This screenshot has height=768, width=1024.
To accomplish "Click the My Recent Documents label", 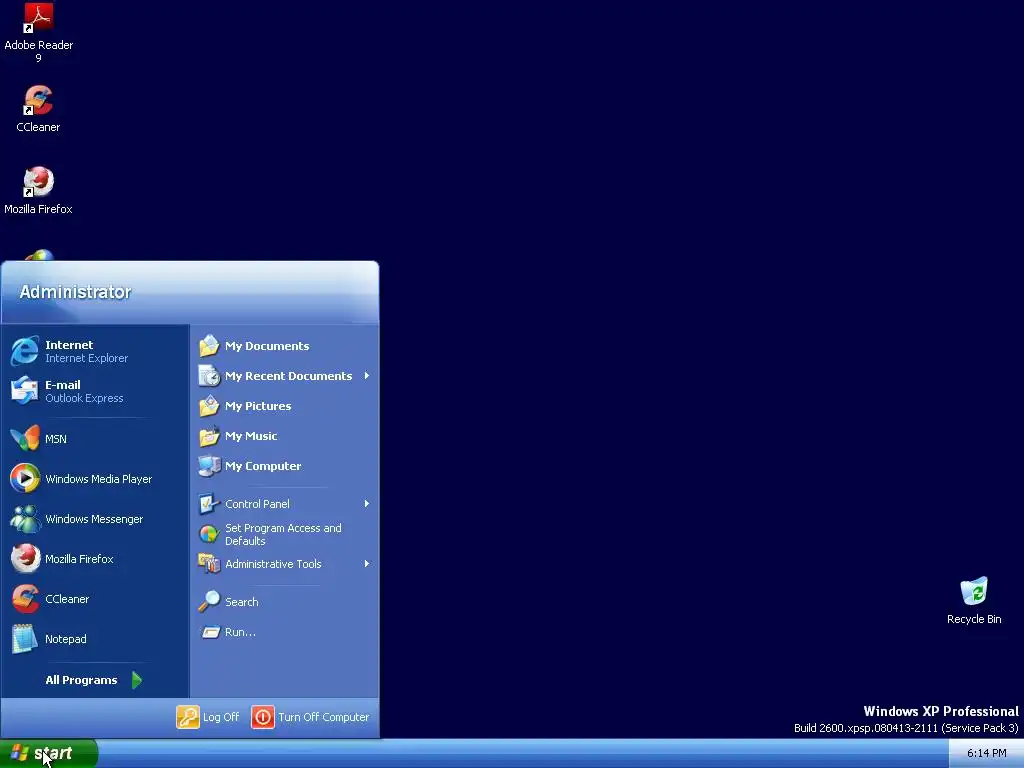I will click(288, 376).
